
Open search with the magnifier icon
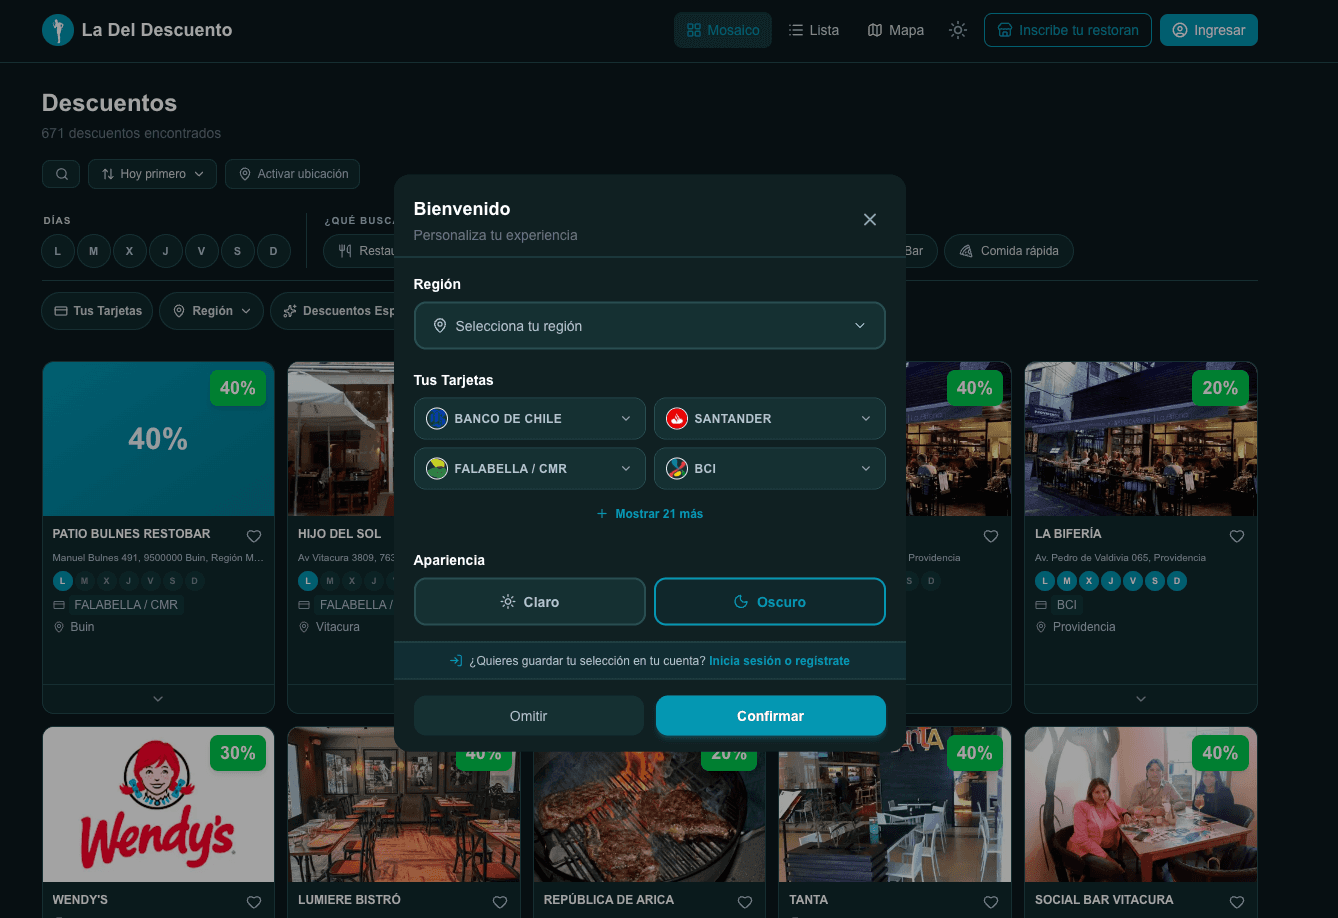(x=61, y=174)
